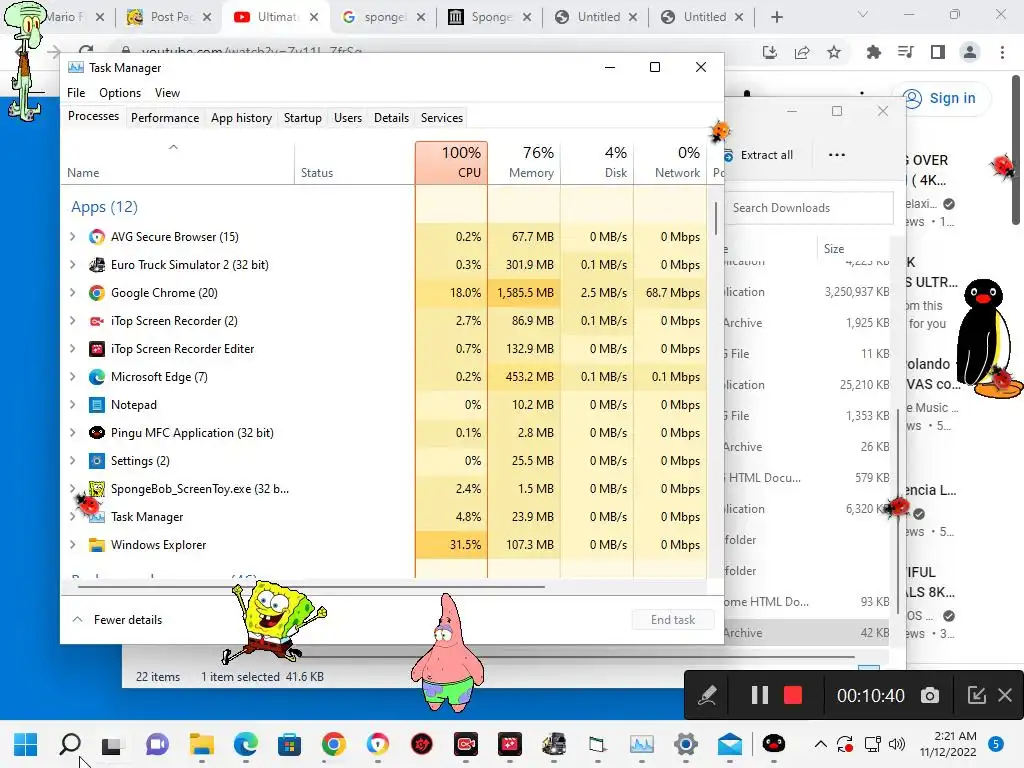Select the Microsoft Edge icon in process list
Image resolution: width=1024 pixels, height=768 pixels.
[97, 377]
